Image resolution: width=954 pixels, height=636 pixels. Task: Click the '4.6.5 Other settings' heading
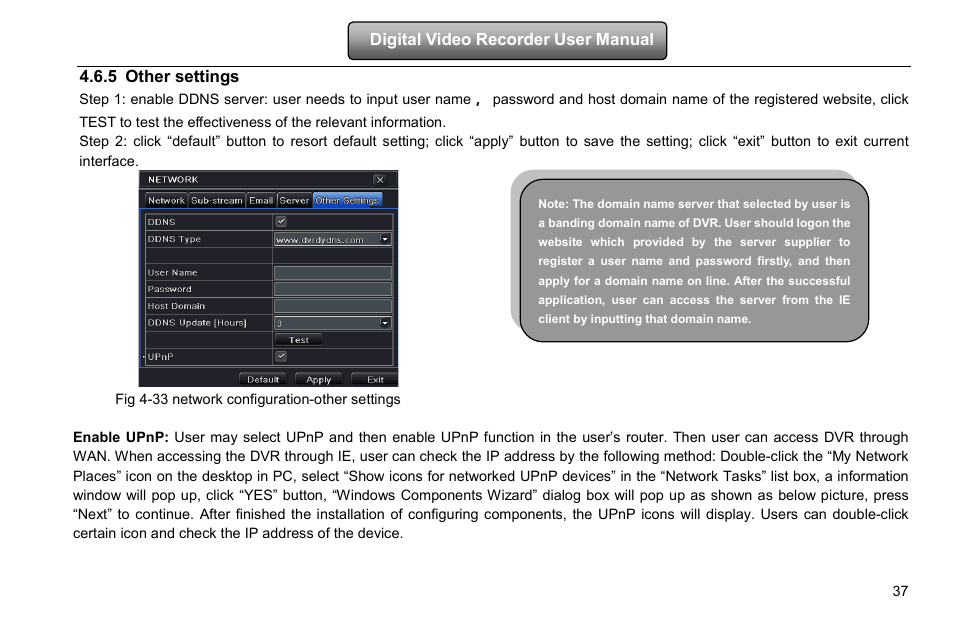click(x=159, y=77)
